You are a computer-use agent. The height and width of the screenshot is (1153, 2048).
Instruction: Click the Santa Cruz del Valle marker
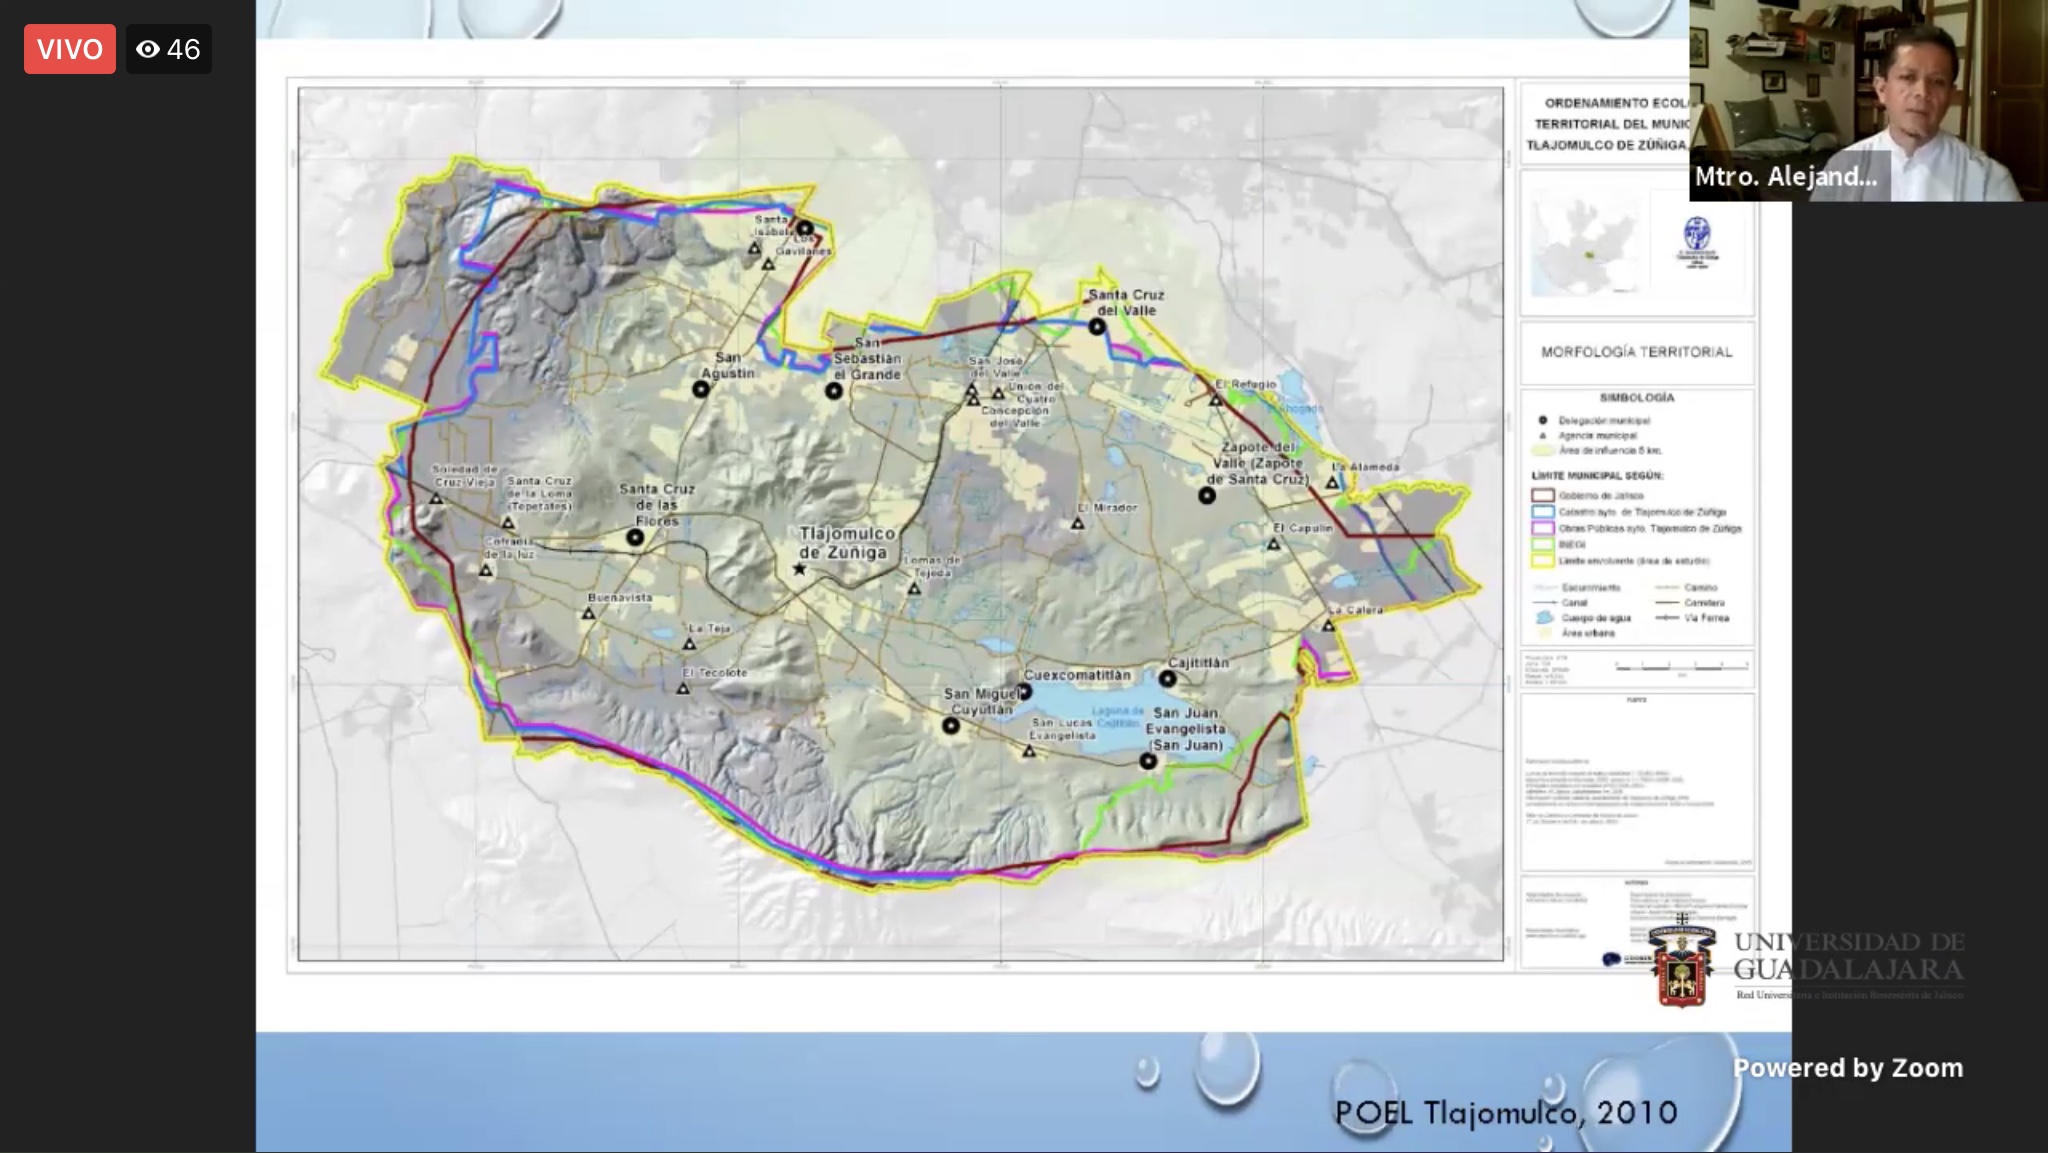point(1097,327)
